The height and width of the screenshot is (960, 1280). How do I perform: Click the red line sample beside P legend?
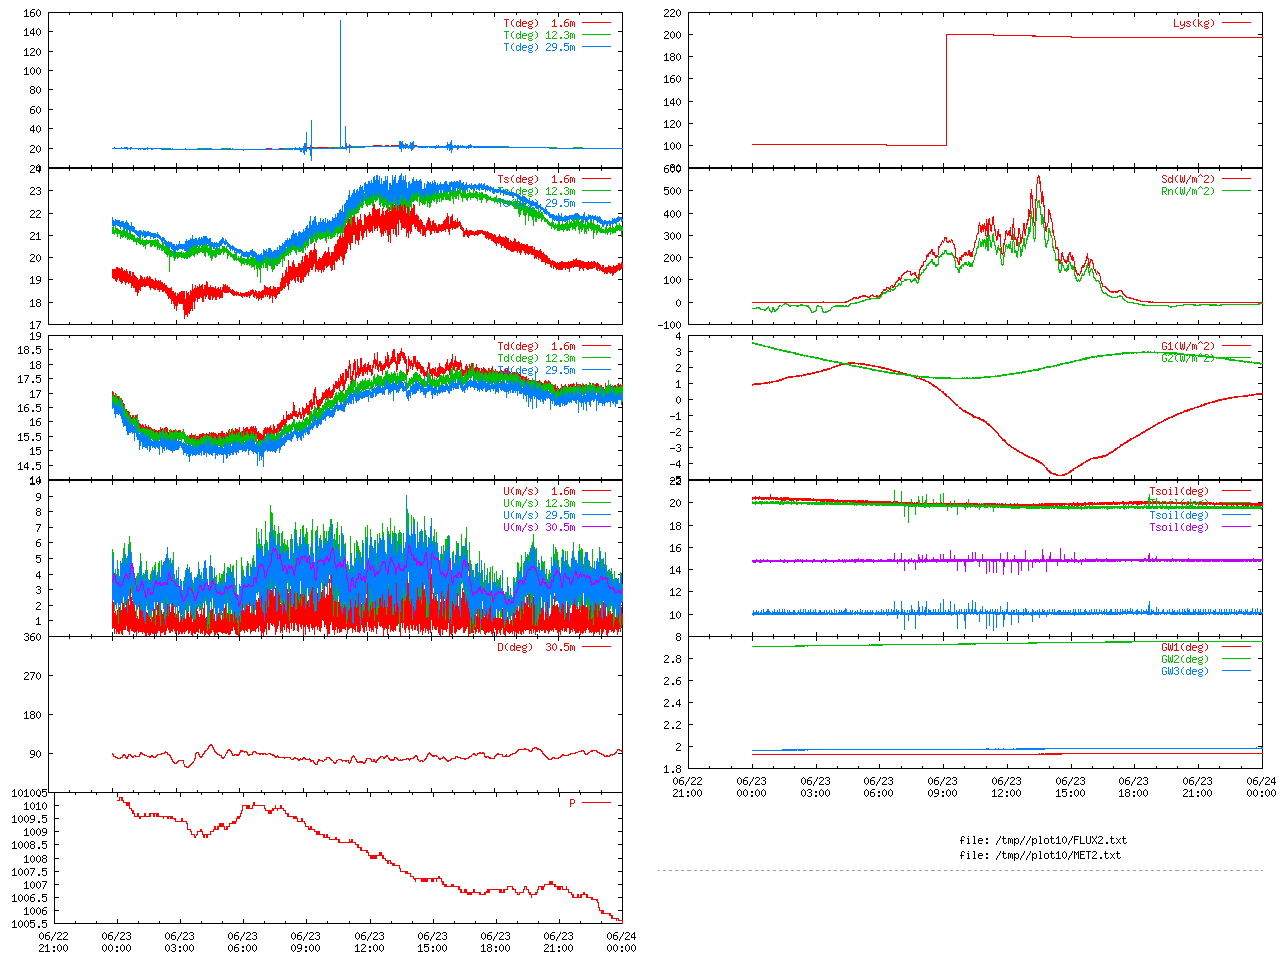pos(596,803)
